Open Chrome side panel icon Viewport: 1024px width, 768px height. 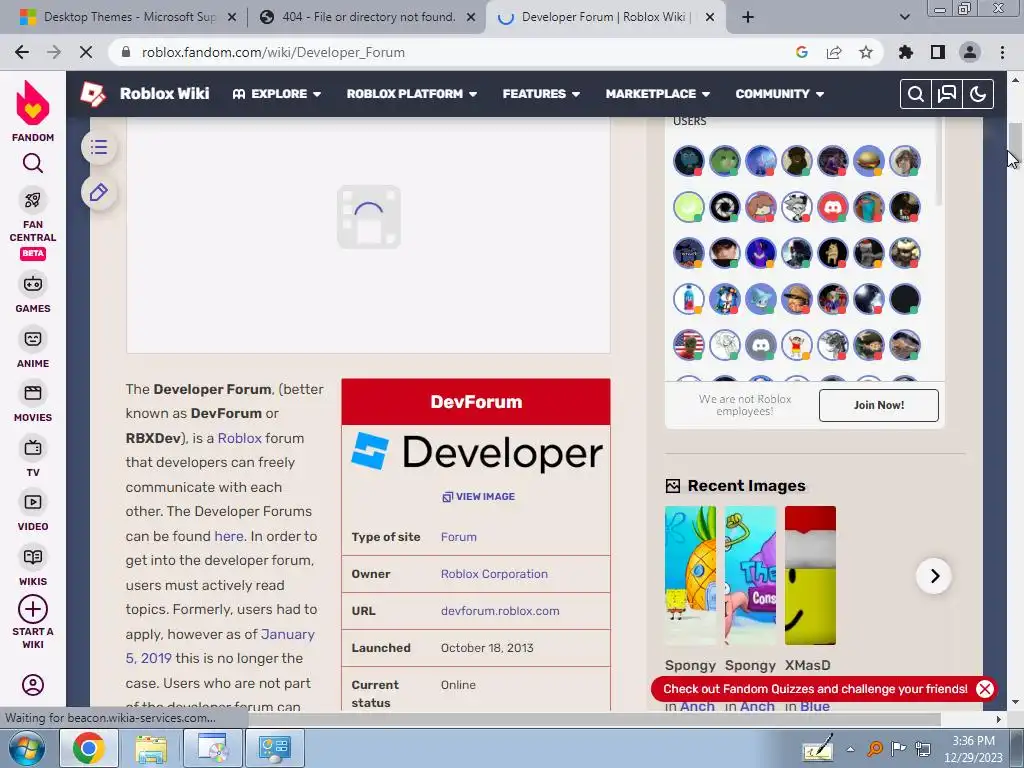click(x=938, y=52)
